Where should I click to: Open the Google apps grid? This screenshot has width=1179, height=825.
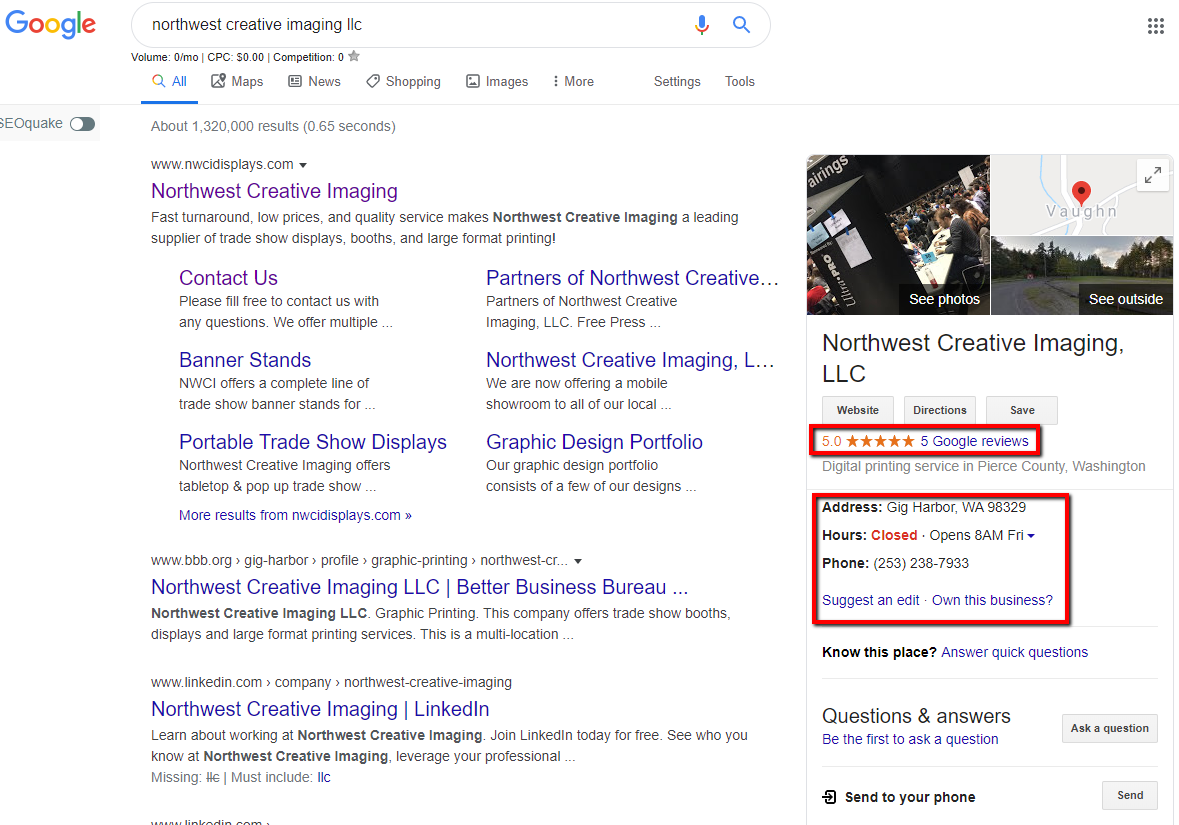click(x=1156, y=26)
